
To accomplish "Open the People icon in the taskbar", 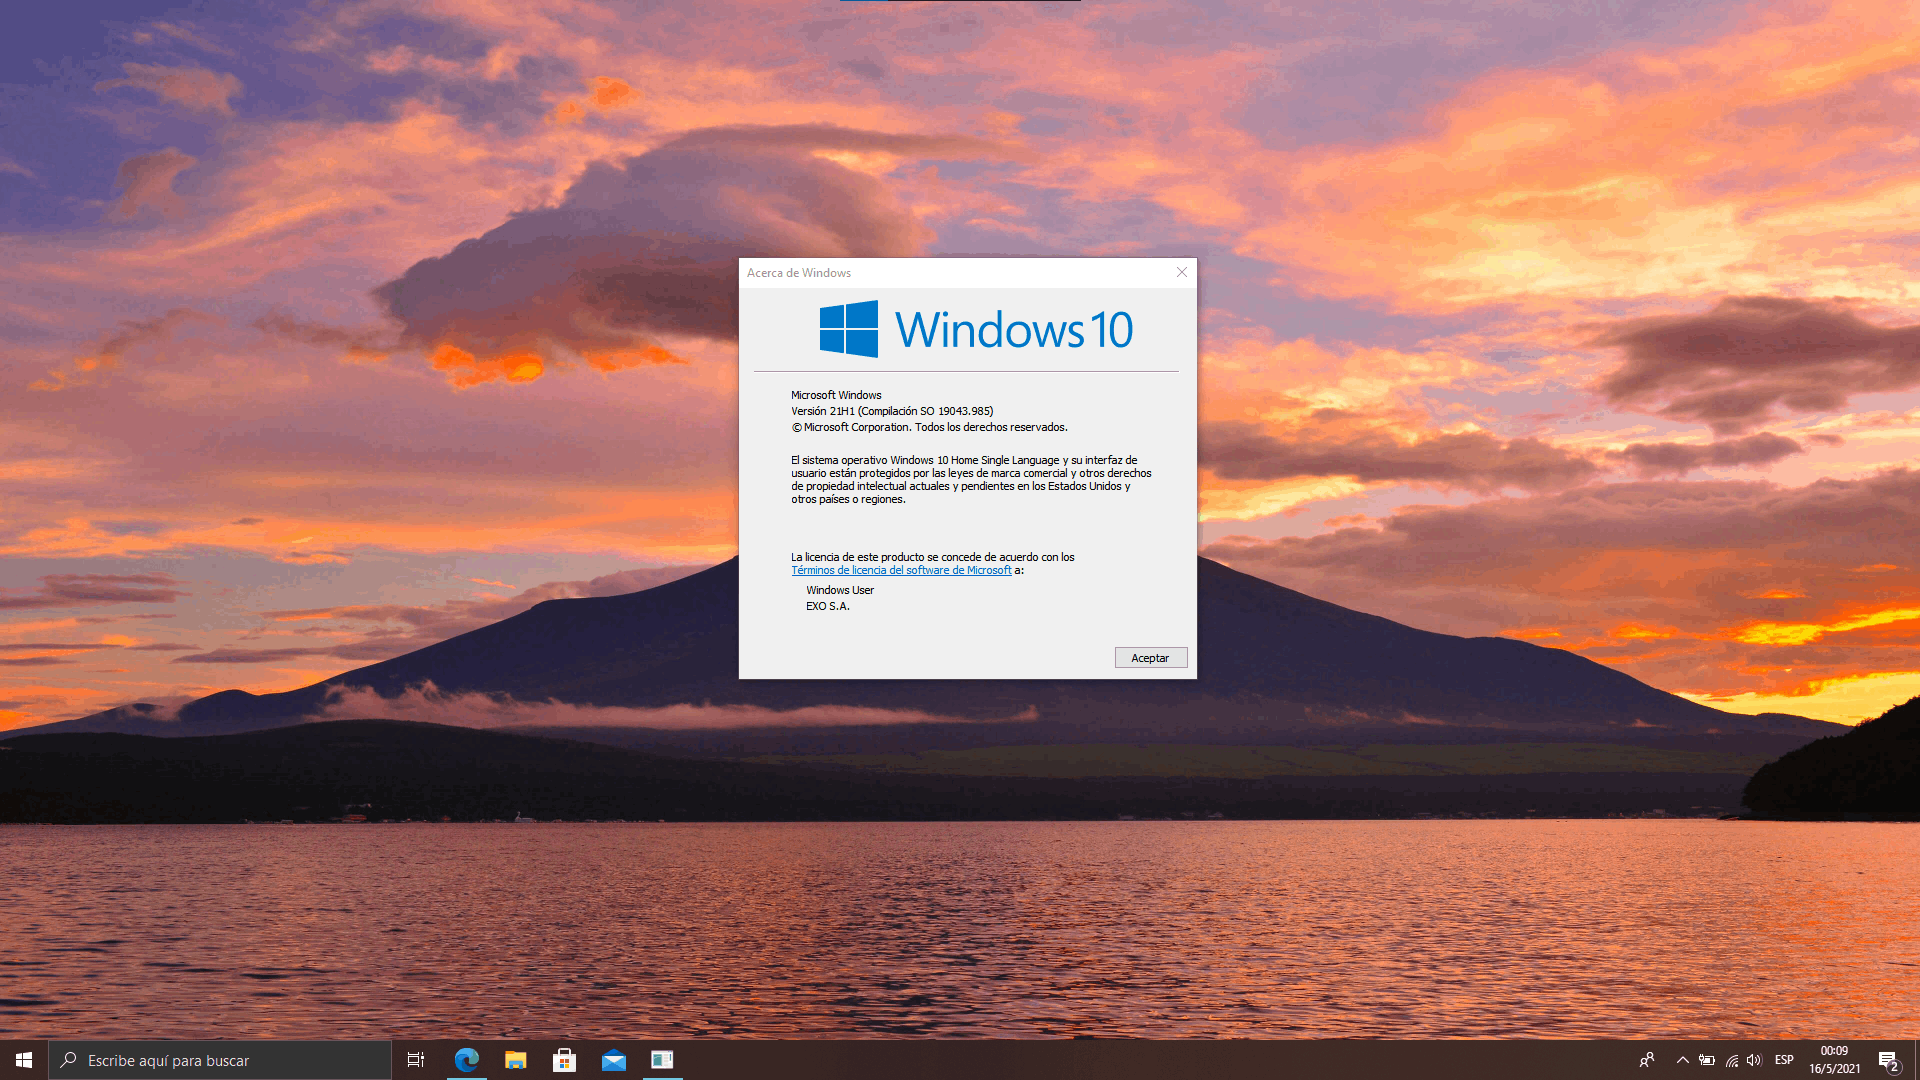I will (x=1647, y=1060).
